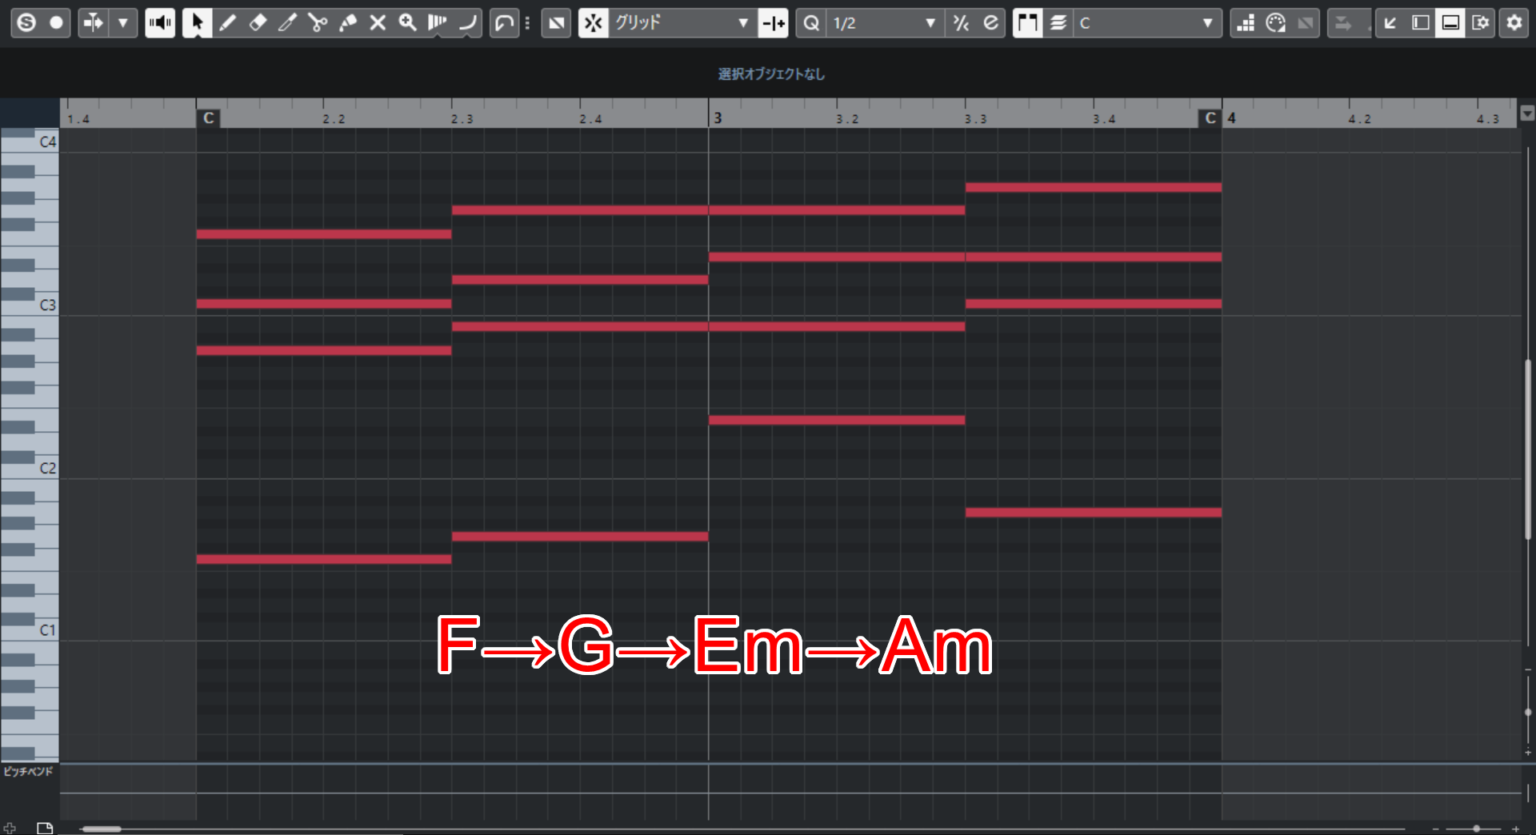Open the C chord type dropdown
Image resolution: width=1536 pixels, height=835 pixels.
1147,22
